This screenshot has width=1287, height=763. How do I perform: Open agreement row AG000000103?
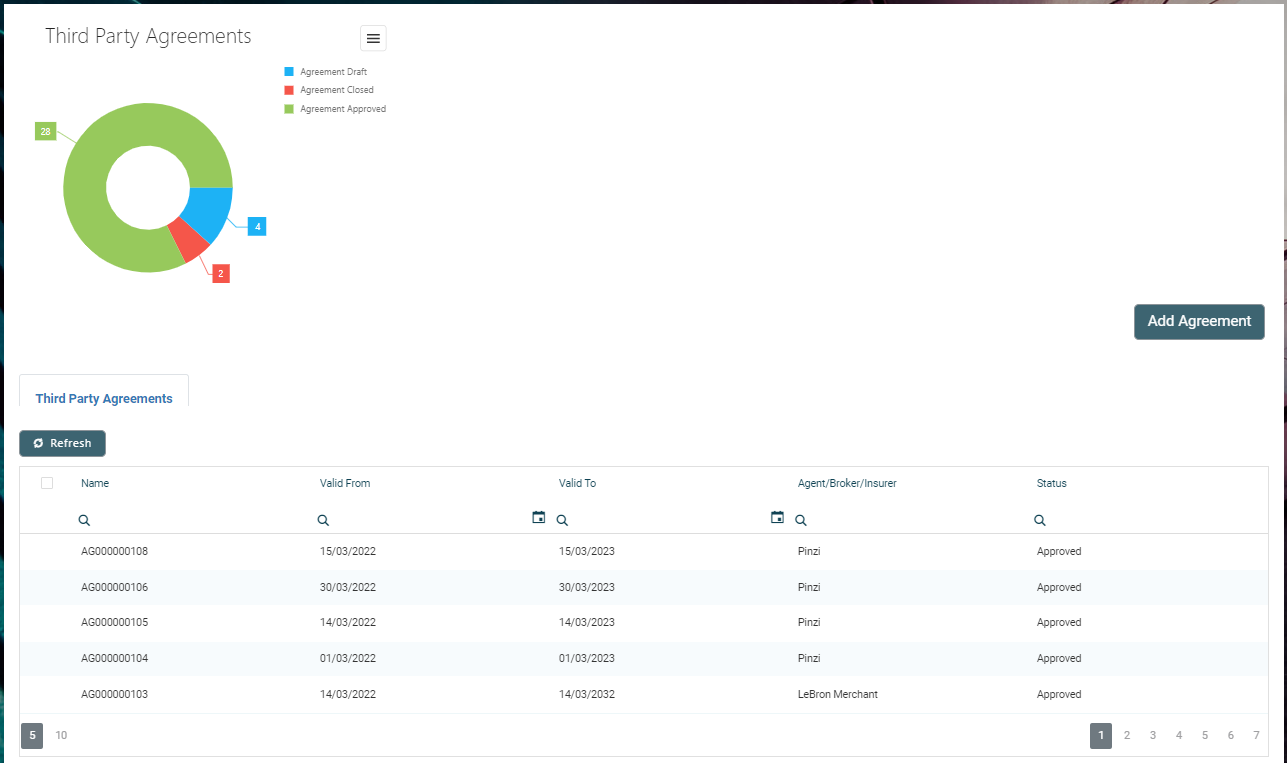coord(114,694)
